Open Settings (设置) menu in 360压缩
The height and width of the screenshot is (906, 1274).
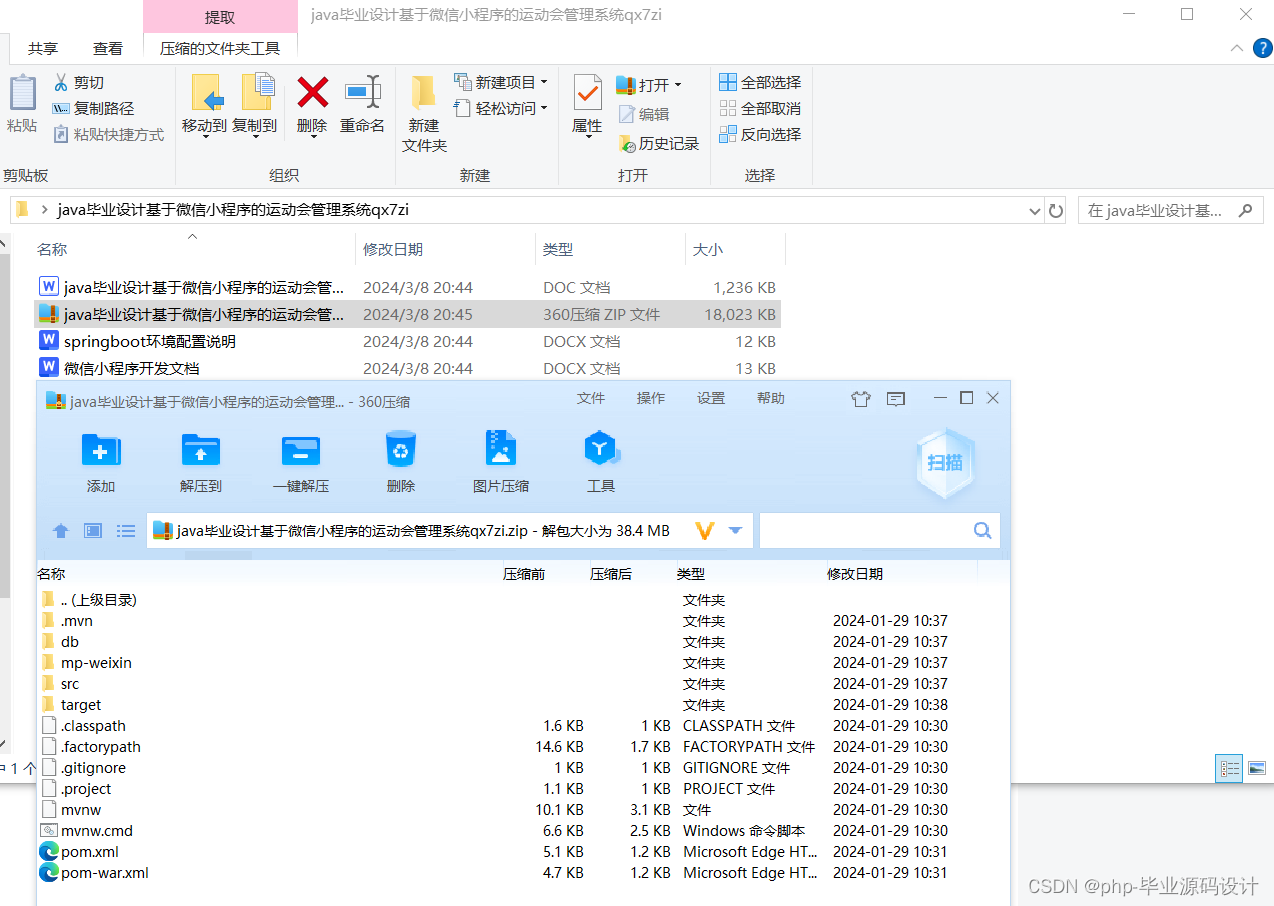[711, 398]
